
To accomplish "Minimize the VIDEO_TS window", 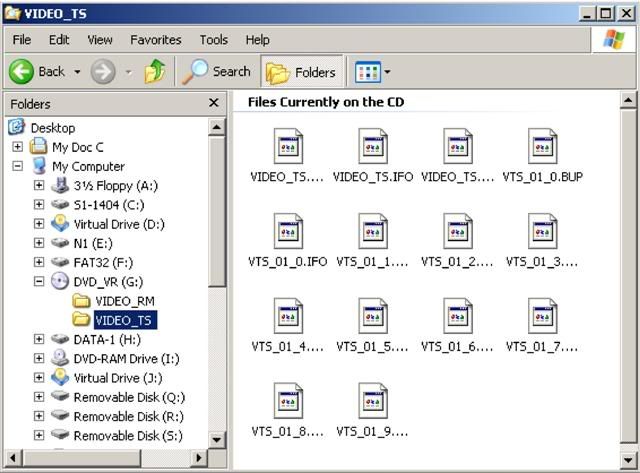I will point(587,14).
